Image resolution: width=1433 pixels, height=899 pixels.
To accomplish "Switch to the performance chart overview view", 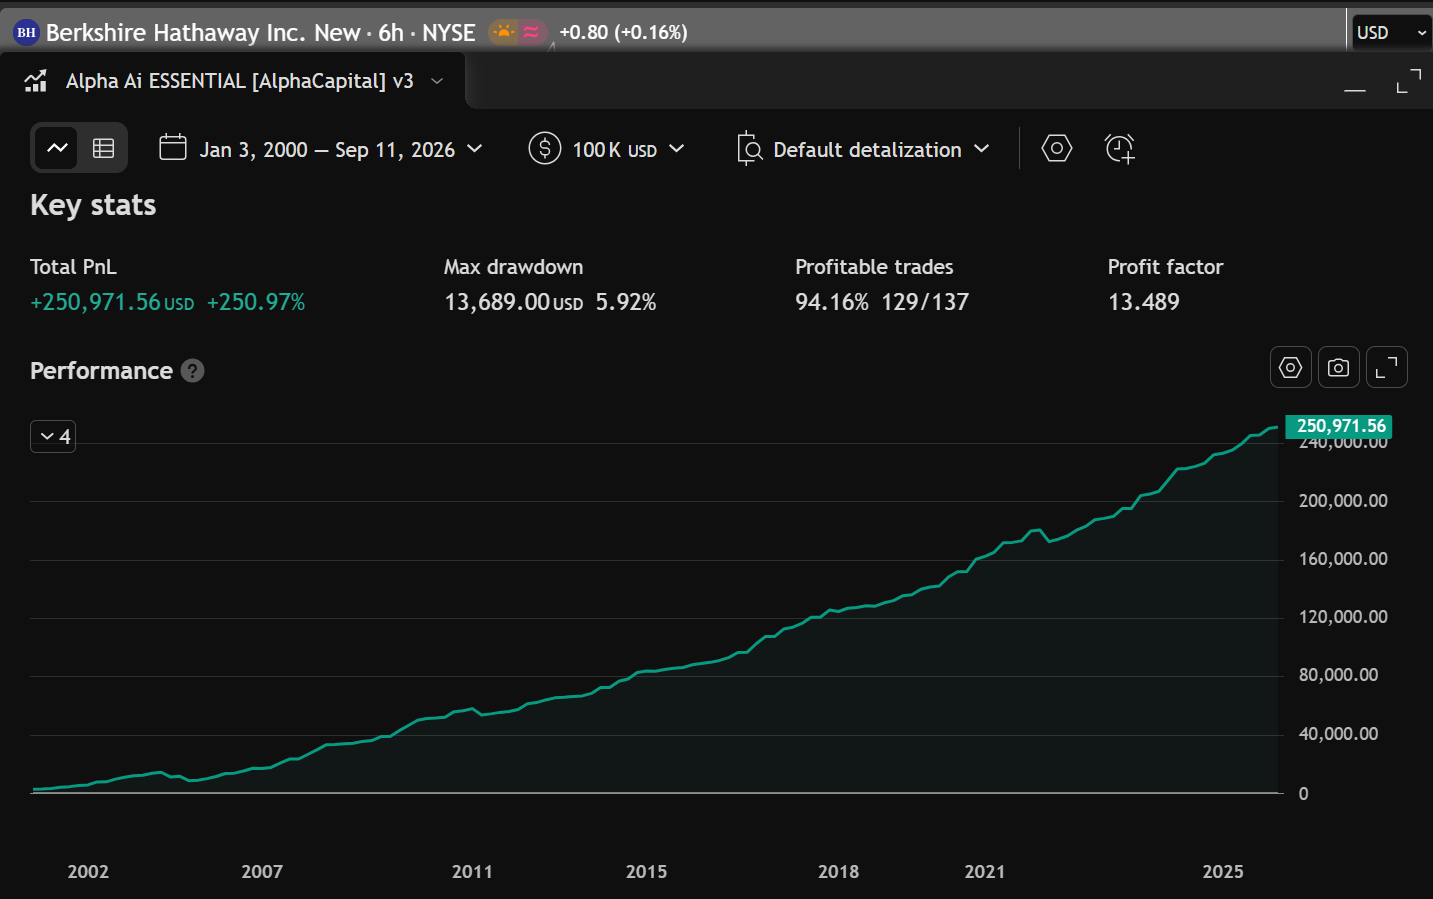I will point(57,148).
